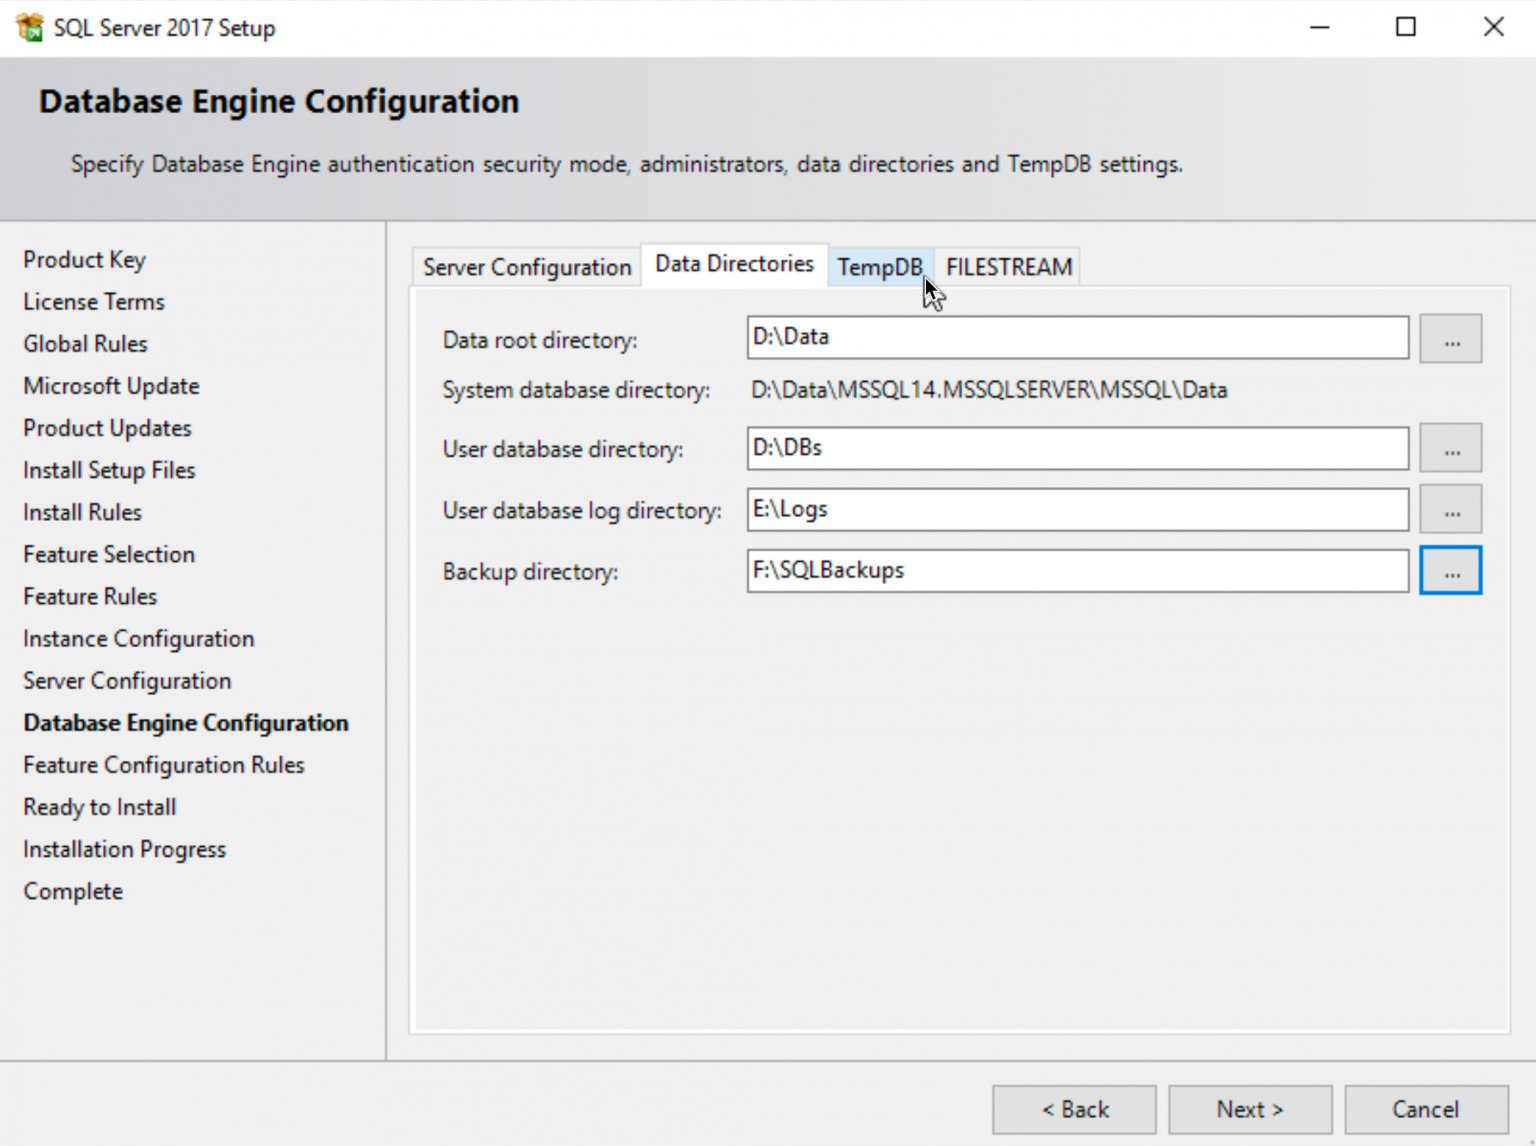Viewport: 1536px width, 1146px height.
Task: Open the TempDB tab
Action: tap(879, 267)
